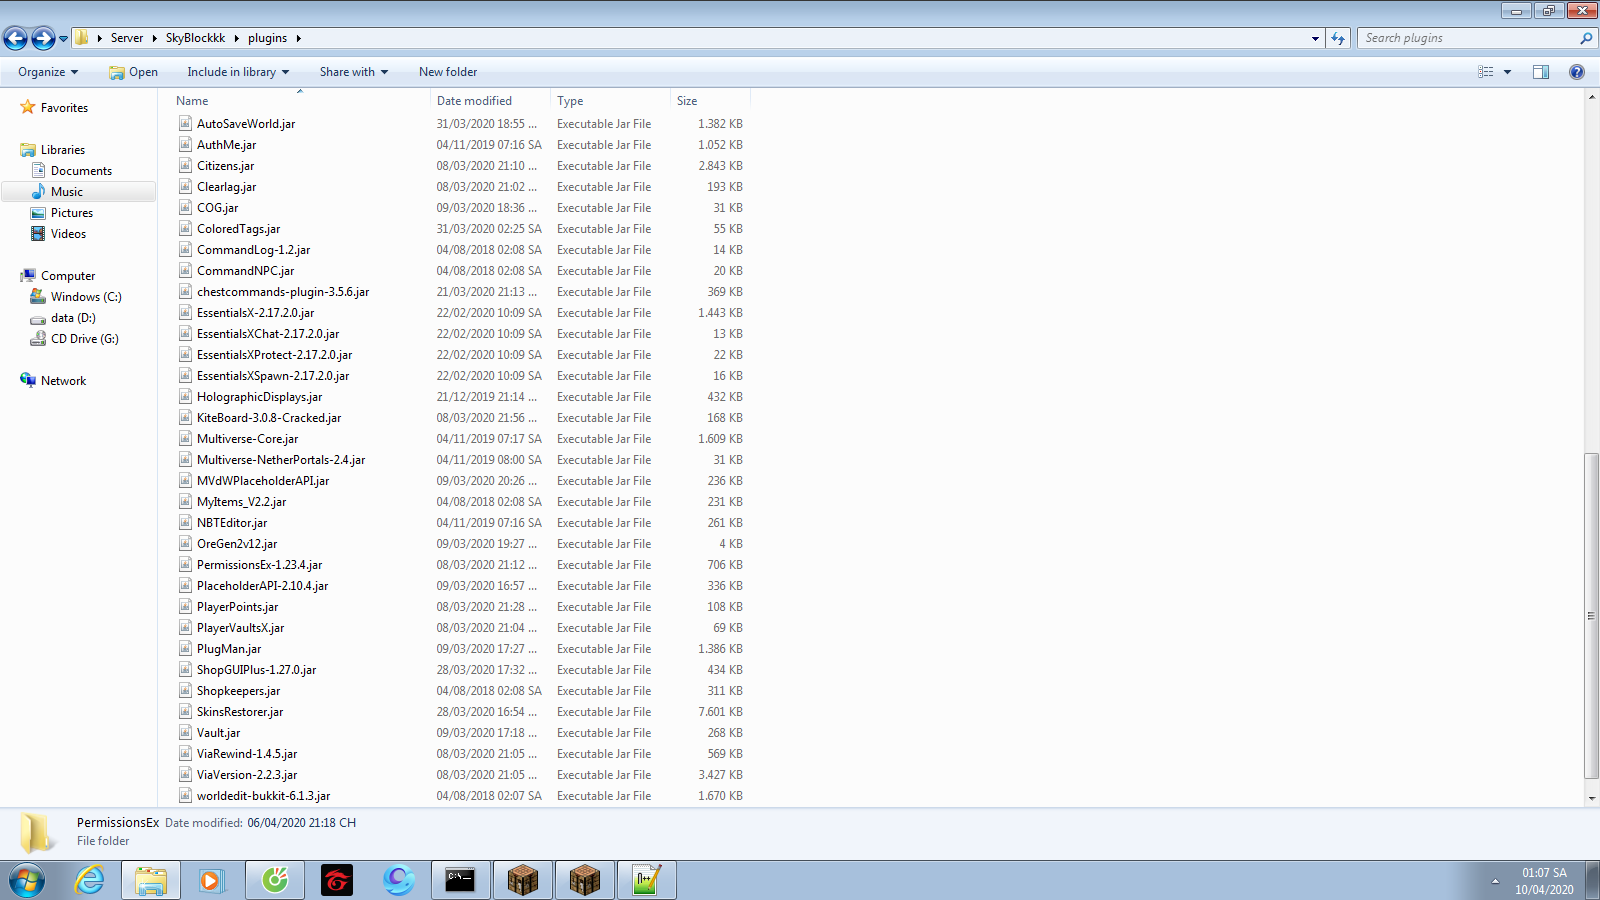Launch Internet Explorer from taskbar
Viewport: 1600px width, 900px height.
pos(90,880)
